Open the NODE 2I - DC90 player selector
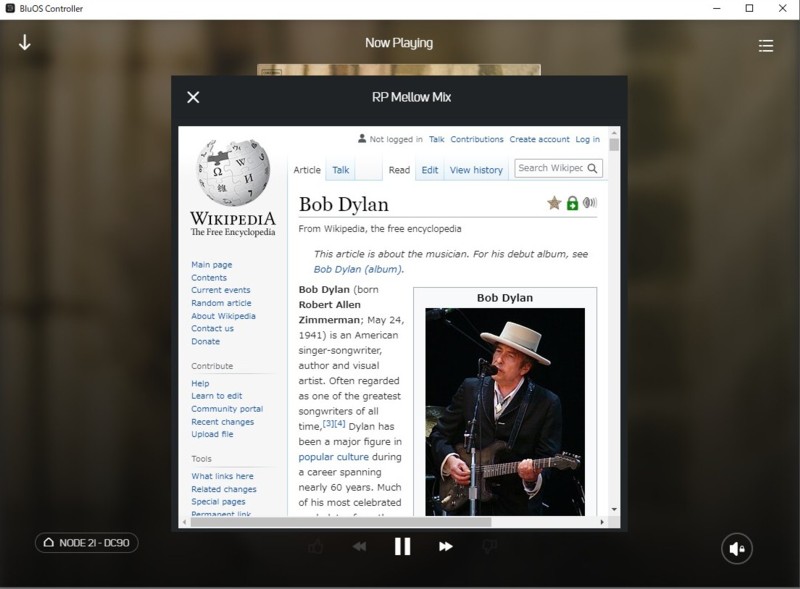This screenshot has height=589, width=800. pyautogui.click(x=87, y=543)
